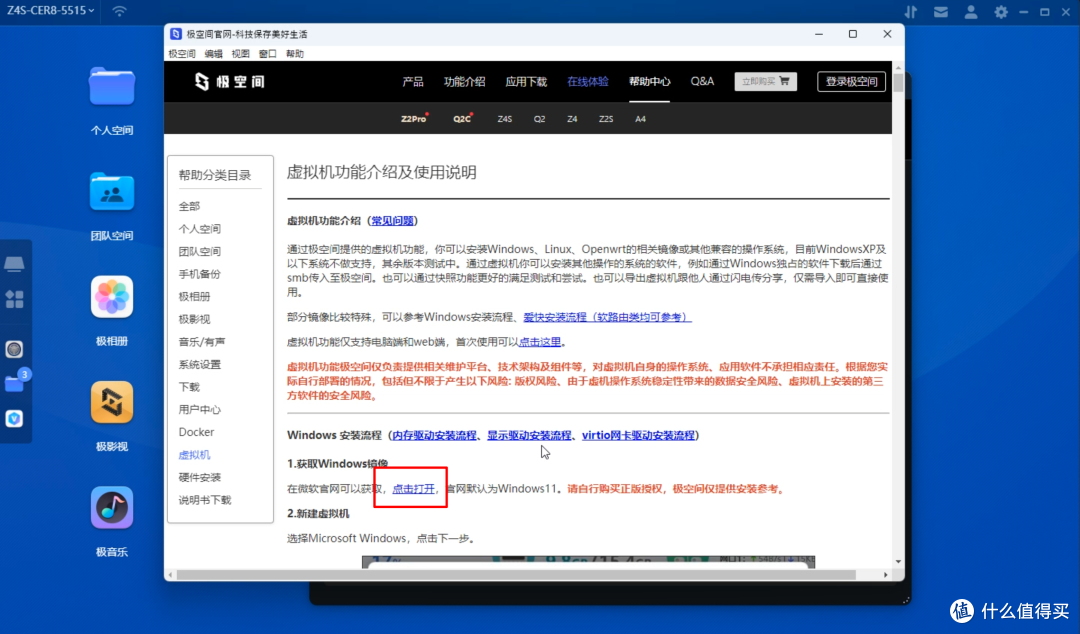1080x634 pixels.
Task: Select 帮助中心 navigation tab
Action: tap(649, 81)
